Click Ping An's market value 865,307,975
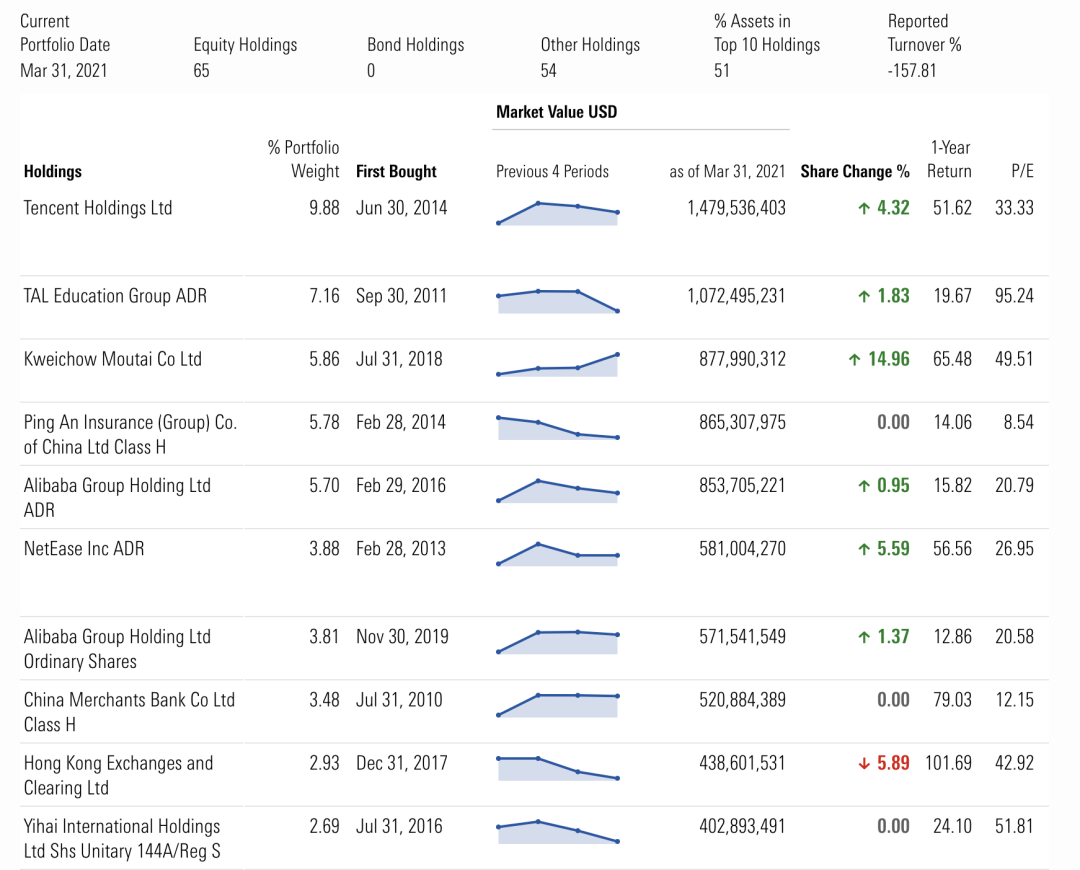The height and width of the screenshot is (870, 1080). (742, 422)
